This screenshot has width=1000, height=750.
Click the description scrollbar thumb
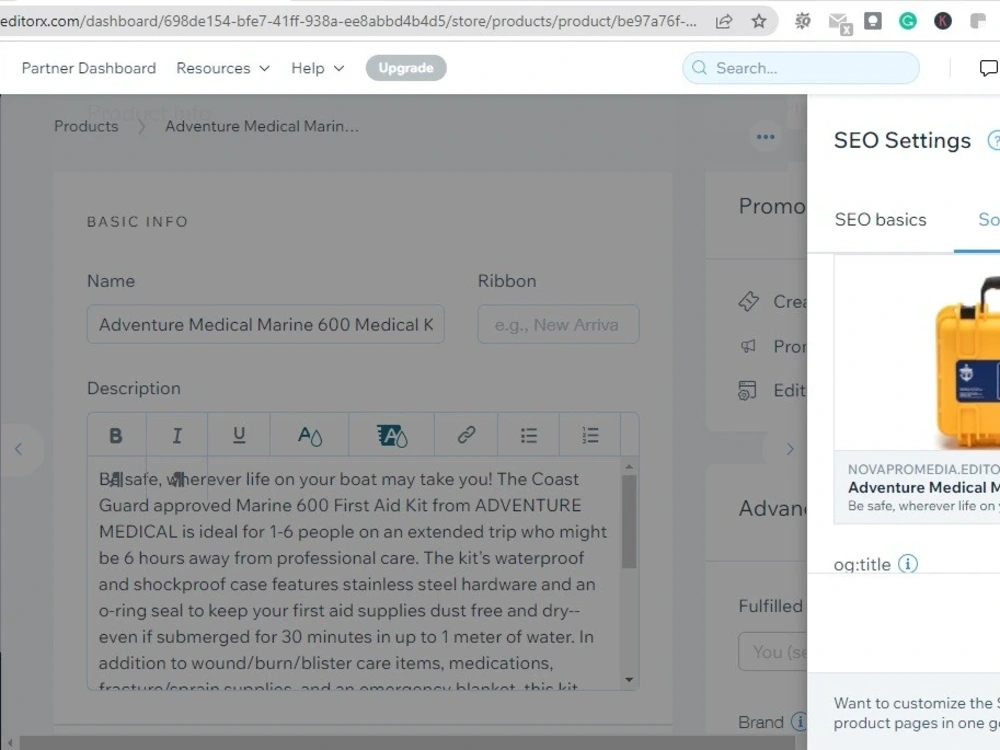pos(629,522)
